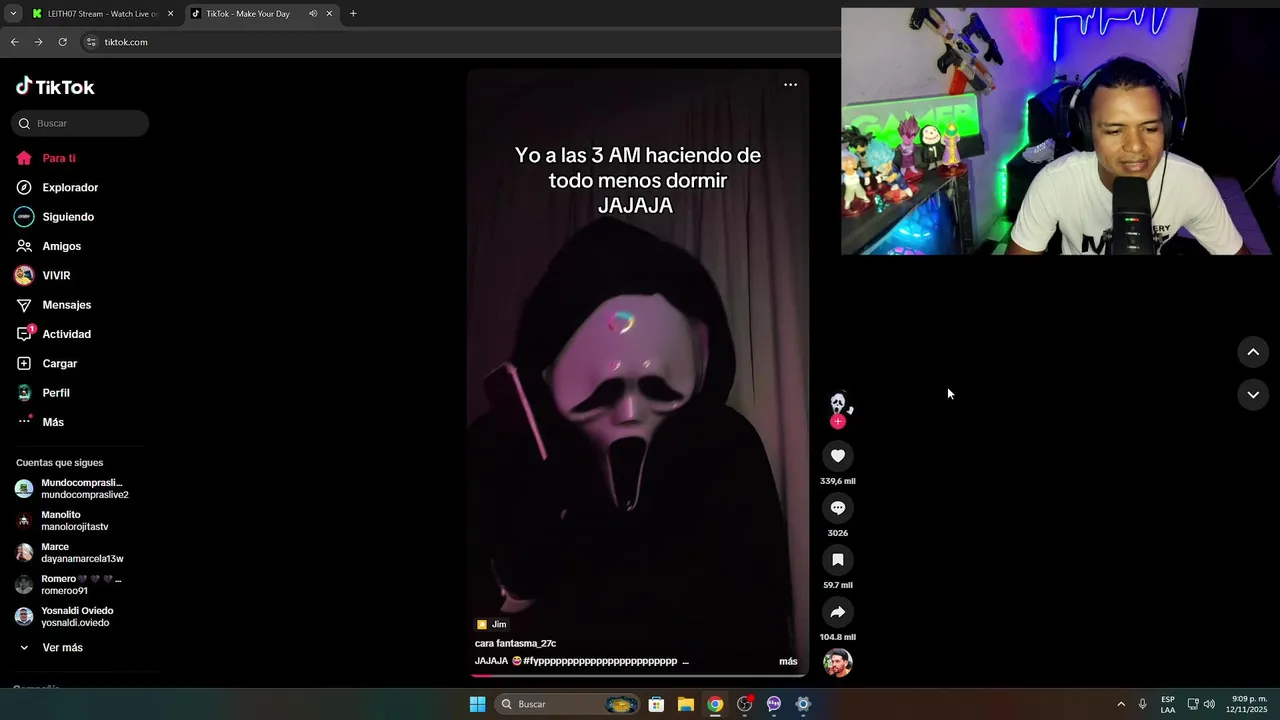The image size is (1280, 720).
Task: Click the video progress bar
Action: tap(638, 675)
